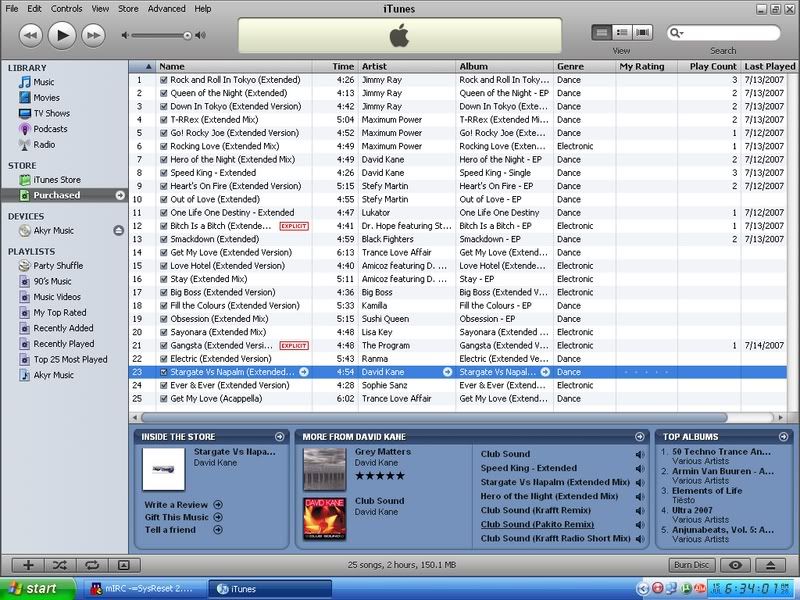
Task: Switch to list view mode
Action: [602, 33]
